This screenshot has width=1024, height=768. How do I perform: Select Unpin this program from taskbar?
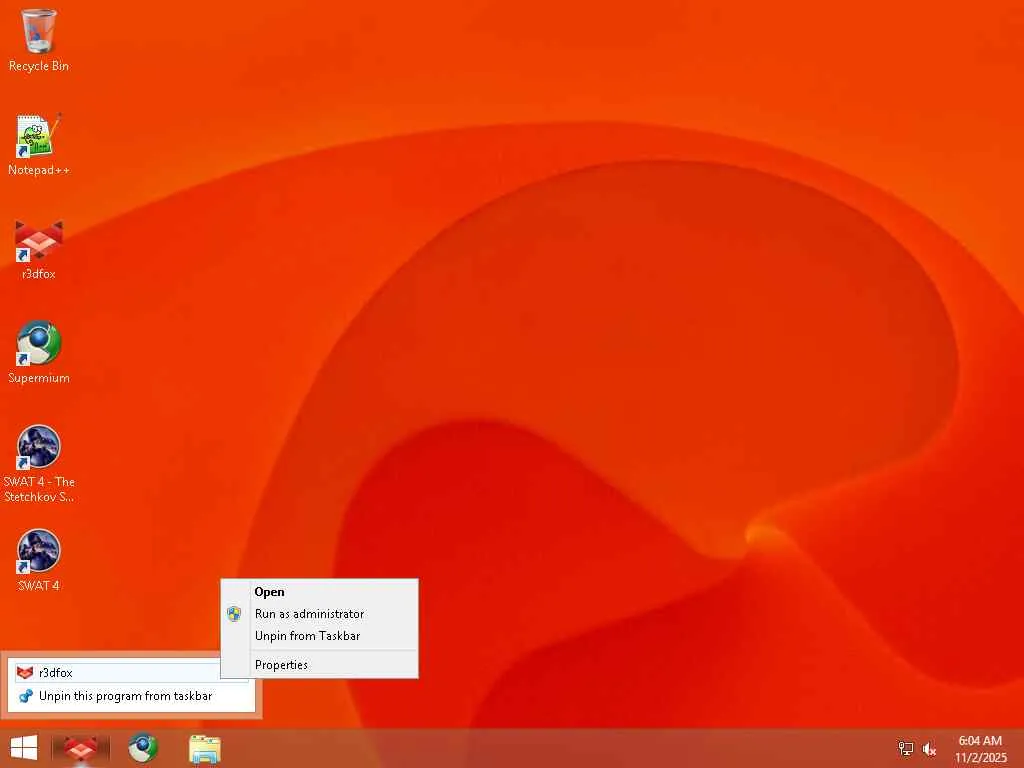[x=131, y=696]
